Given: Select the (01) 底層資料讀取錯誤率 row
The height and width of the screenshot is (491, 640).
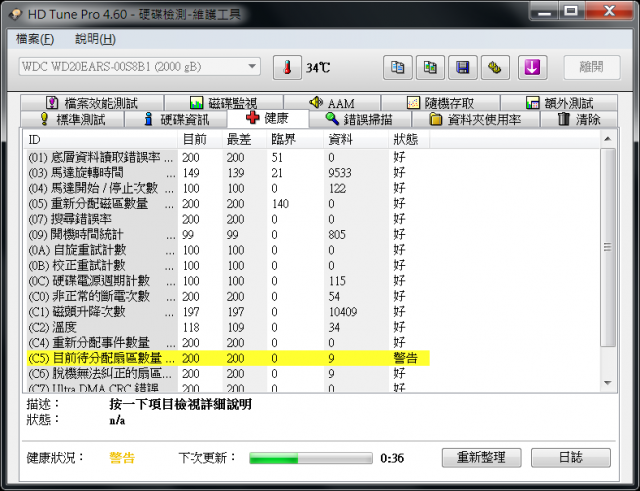Looking at the screenshot, I should pyautogui.click(x=228, y=158).
